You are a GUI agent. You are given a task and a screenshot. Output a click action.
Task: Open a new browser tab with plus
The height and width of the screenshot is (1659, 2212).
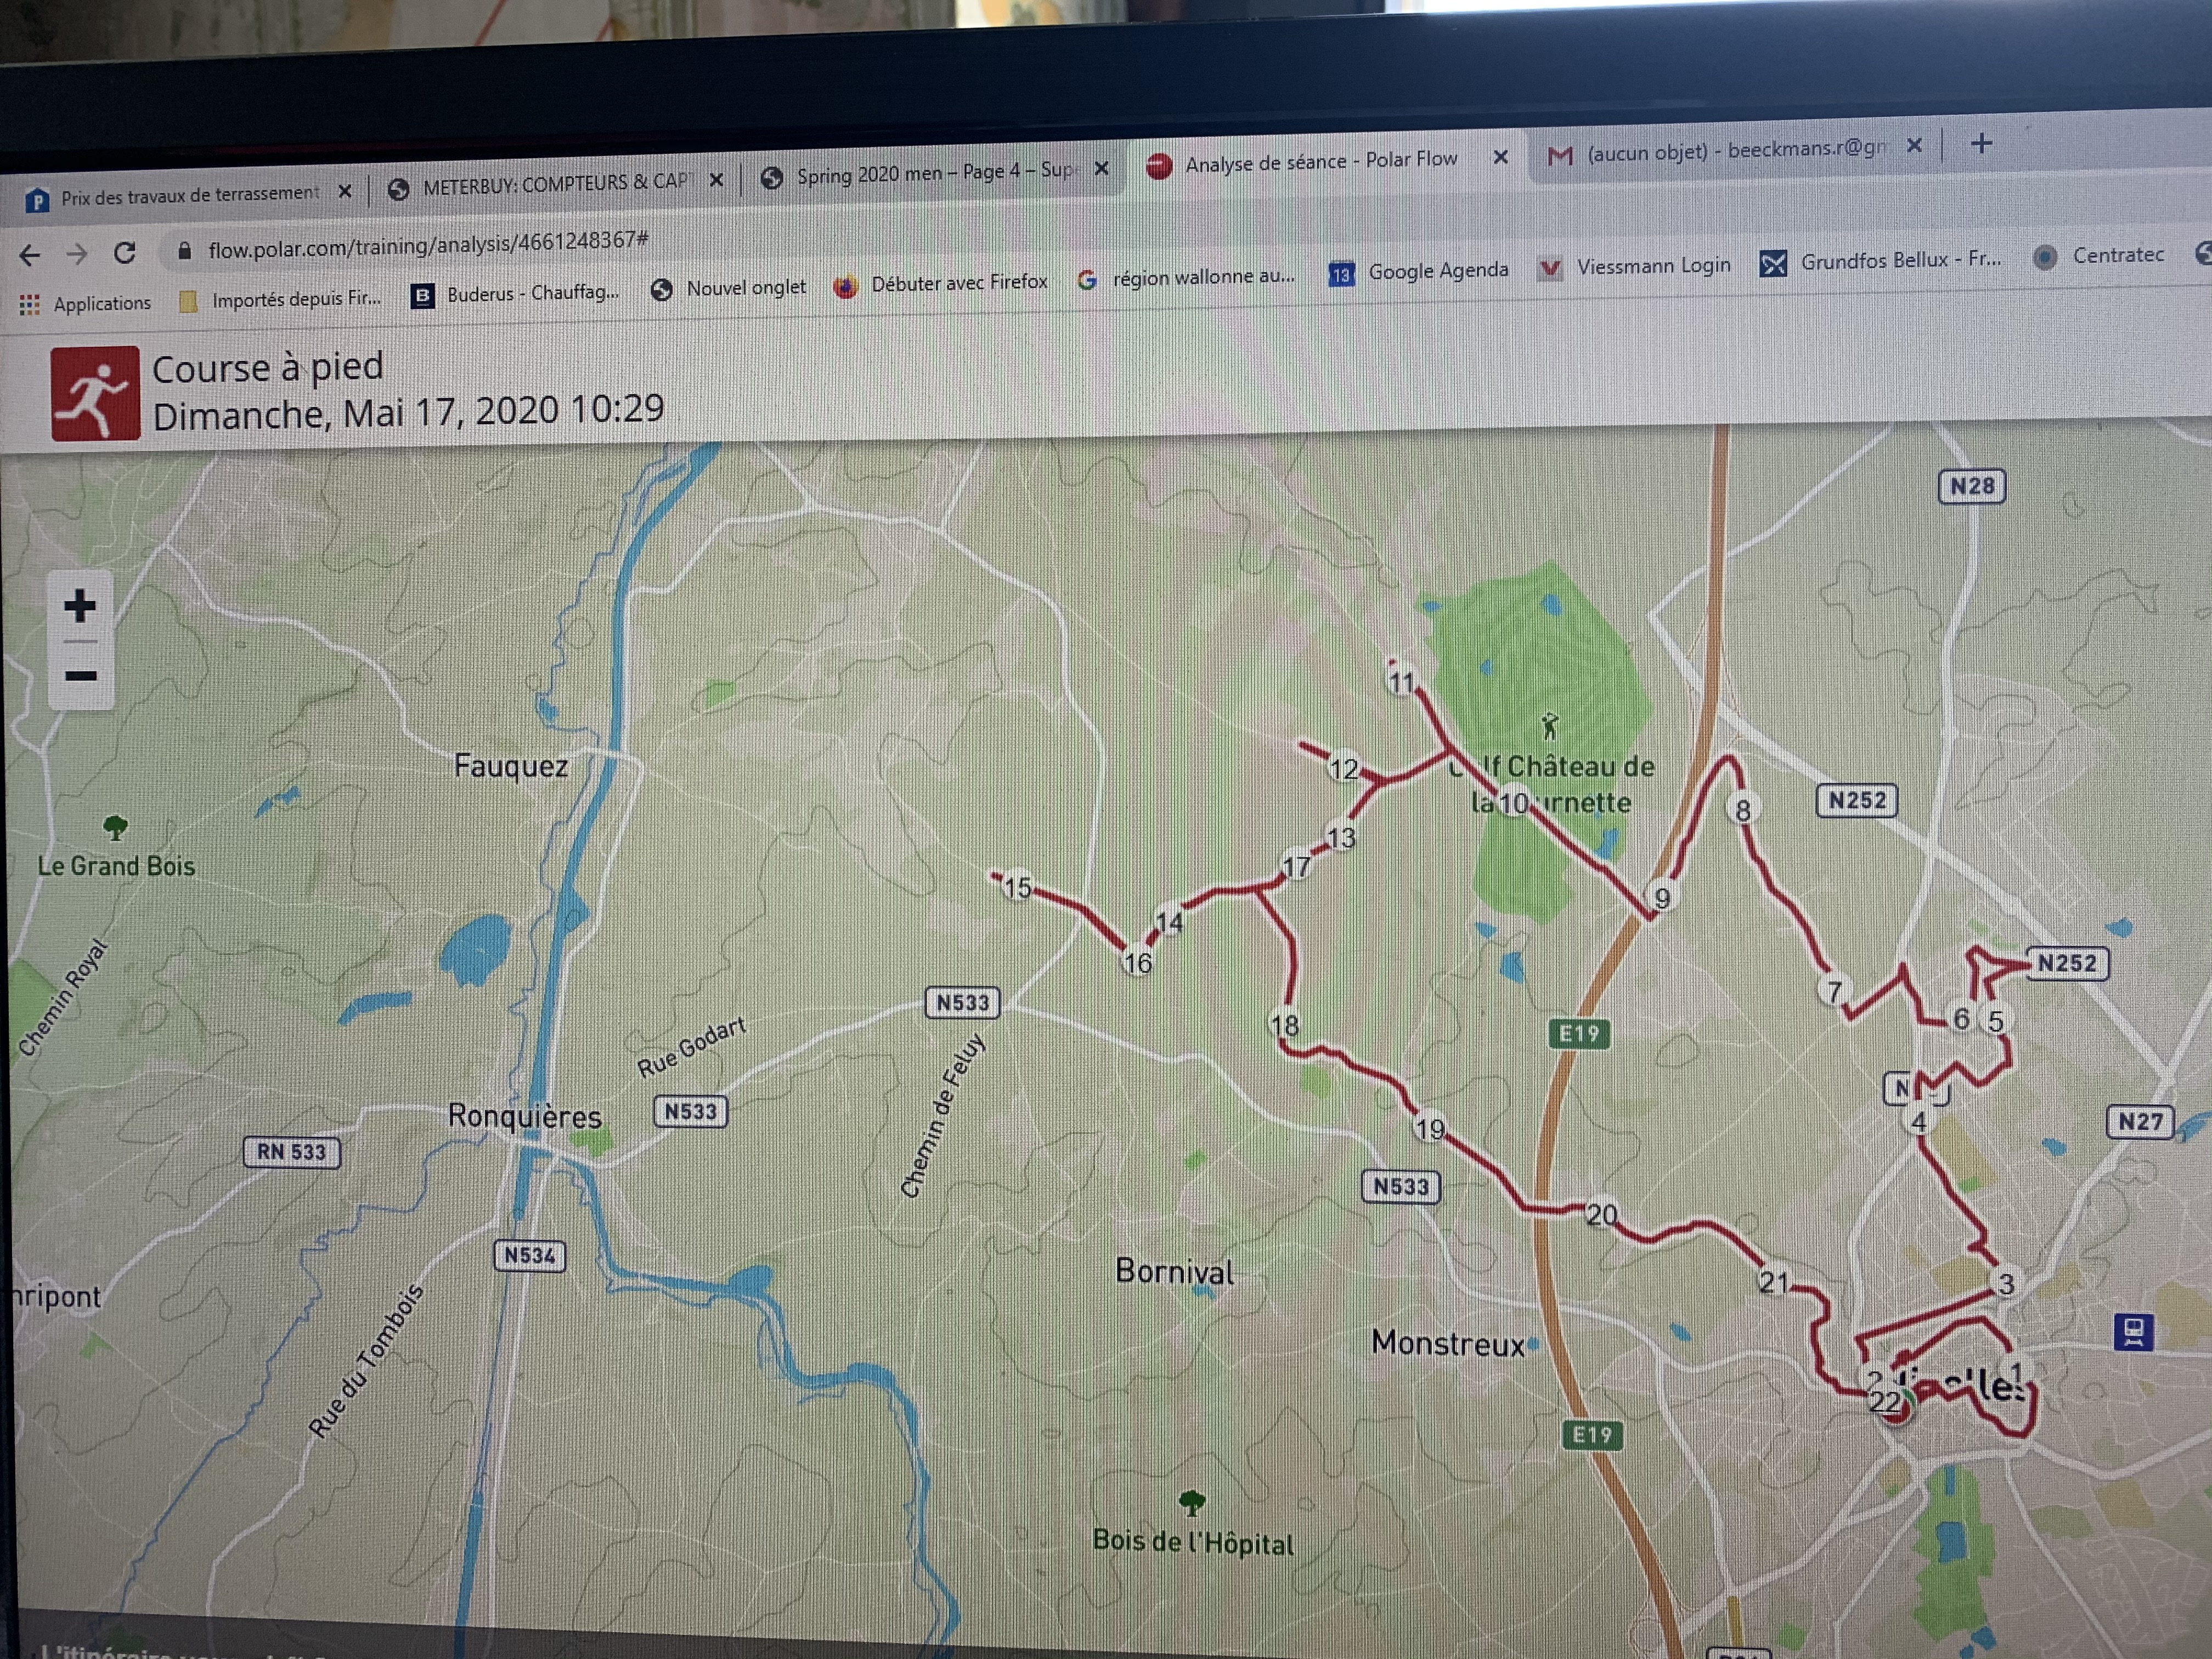[1981, 144]
